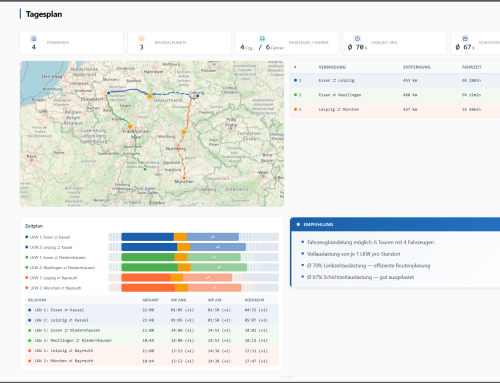Click the Wechselpunkte diamond icon
Image resolution: width=500 pixels, height=383 pixels.
[141, 38]
